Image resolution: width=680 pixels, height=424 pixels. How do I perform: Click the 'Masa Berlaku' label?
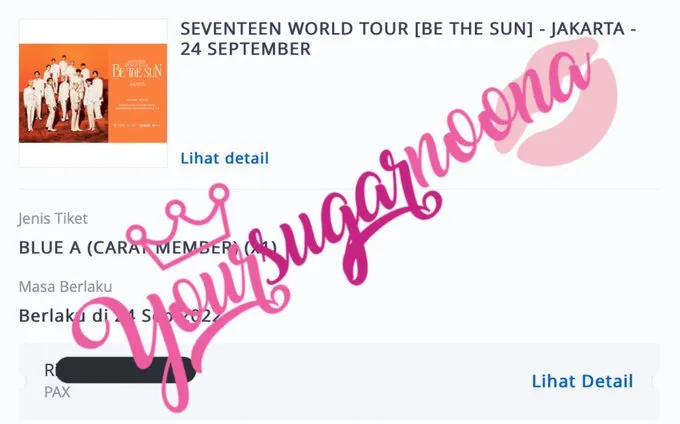coord(65,287)
